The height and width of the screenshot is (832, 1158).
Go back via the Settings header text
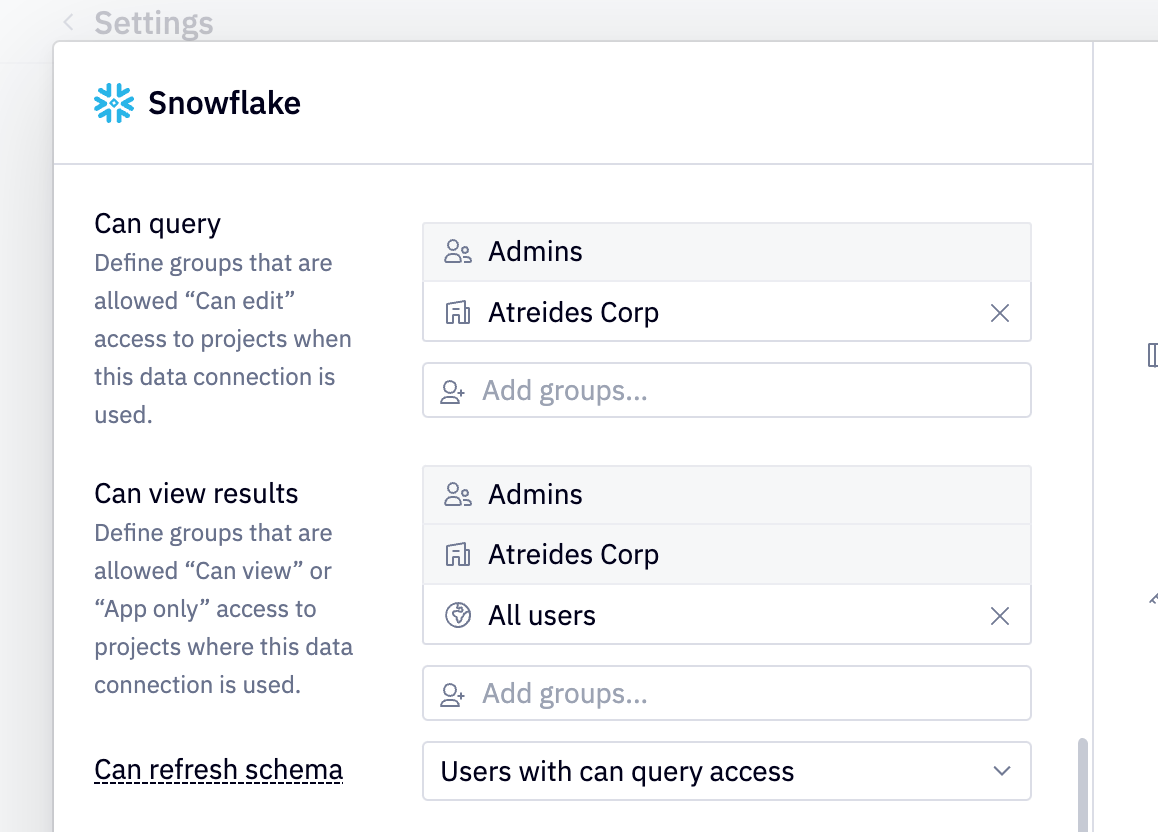(153, 23)
